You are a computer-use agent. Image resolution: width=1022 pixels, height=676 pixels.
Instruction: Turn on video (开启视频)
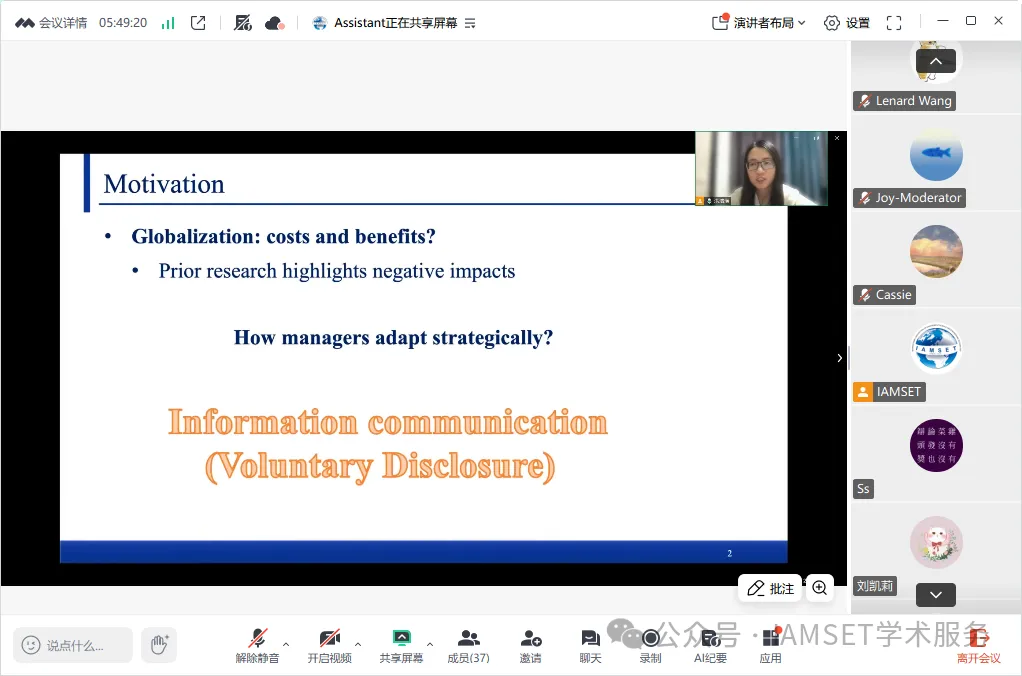(329, 645)
